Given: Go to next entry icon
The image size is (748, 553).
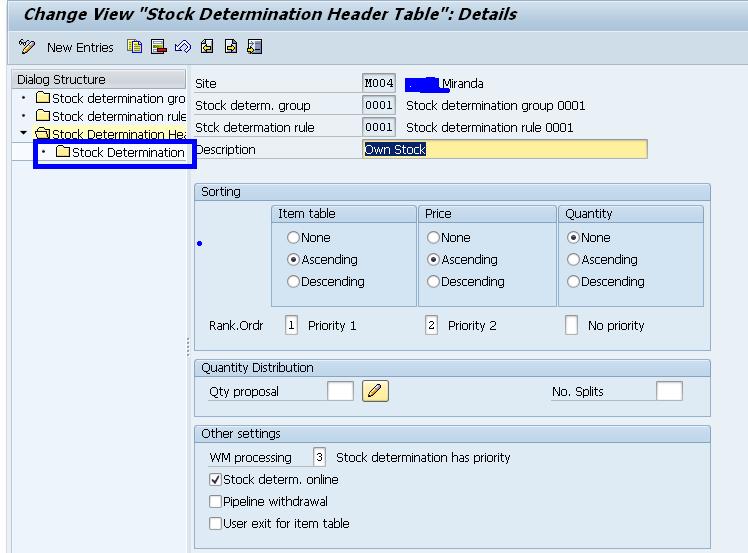Looking at the screenshot, I should pyautogui.click(x=231, y=47).
